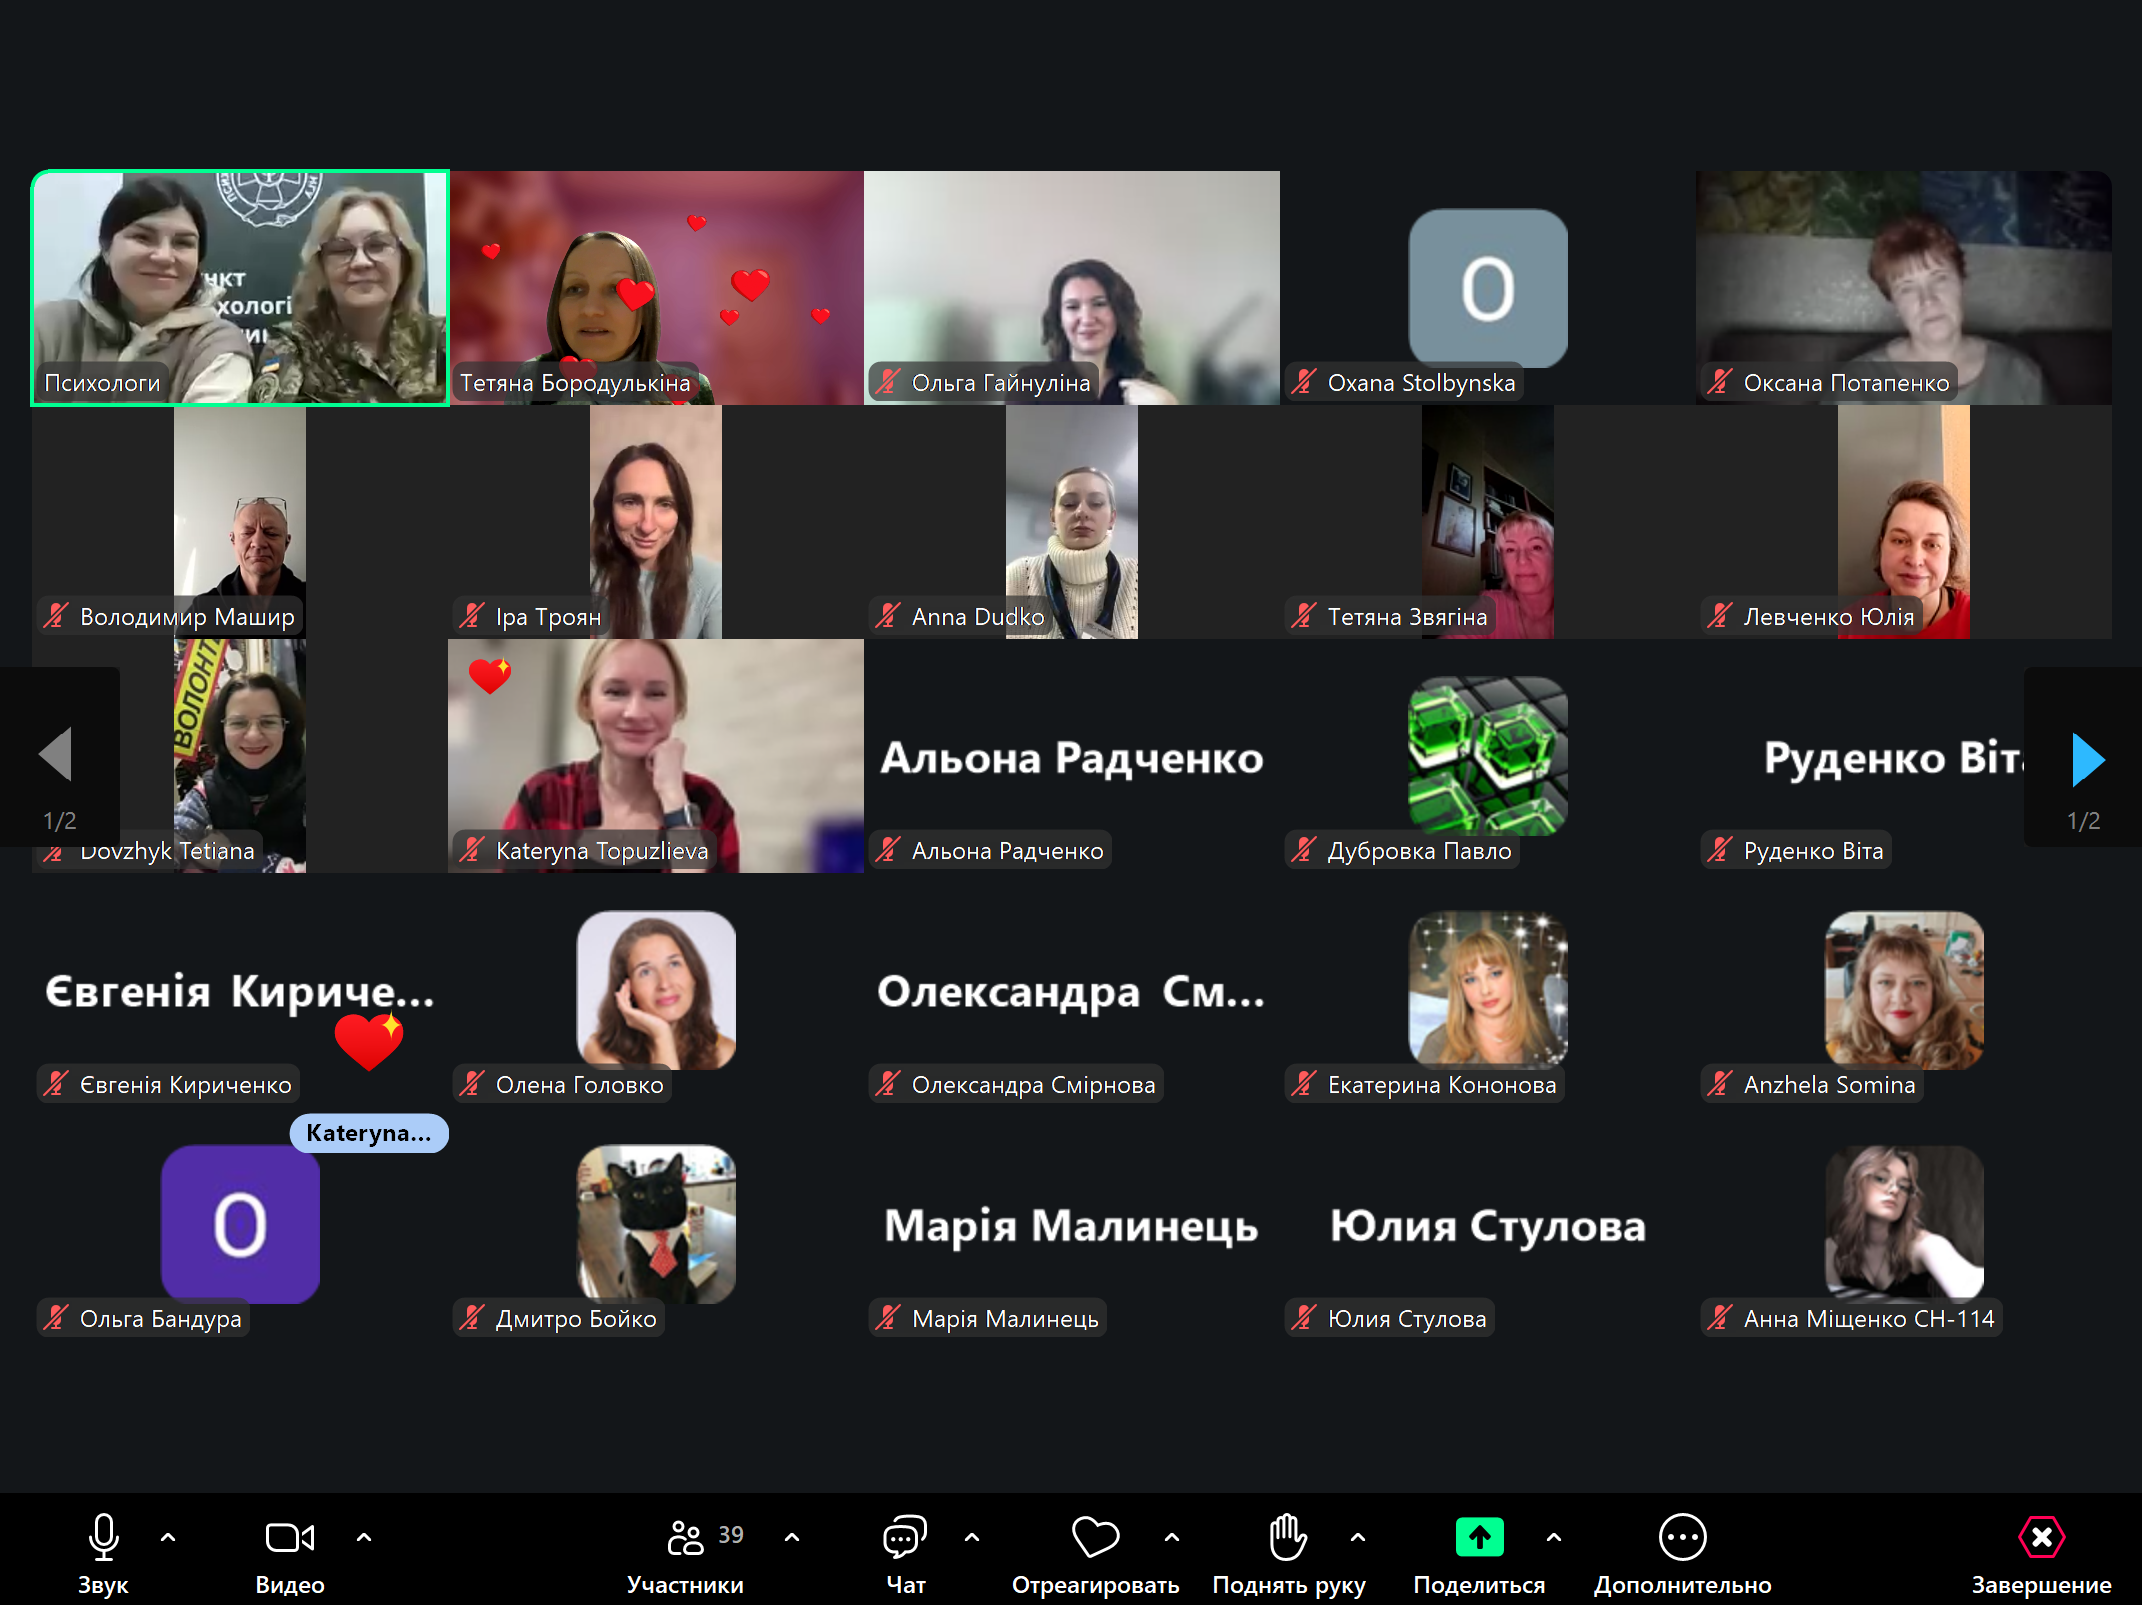Screen dimensions: 2142x1605
Task: Select the Психологи video tile
Action: tap(240, 288)
